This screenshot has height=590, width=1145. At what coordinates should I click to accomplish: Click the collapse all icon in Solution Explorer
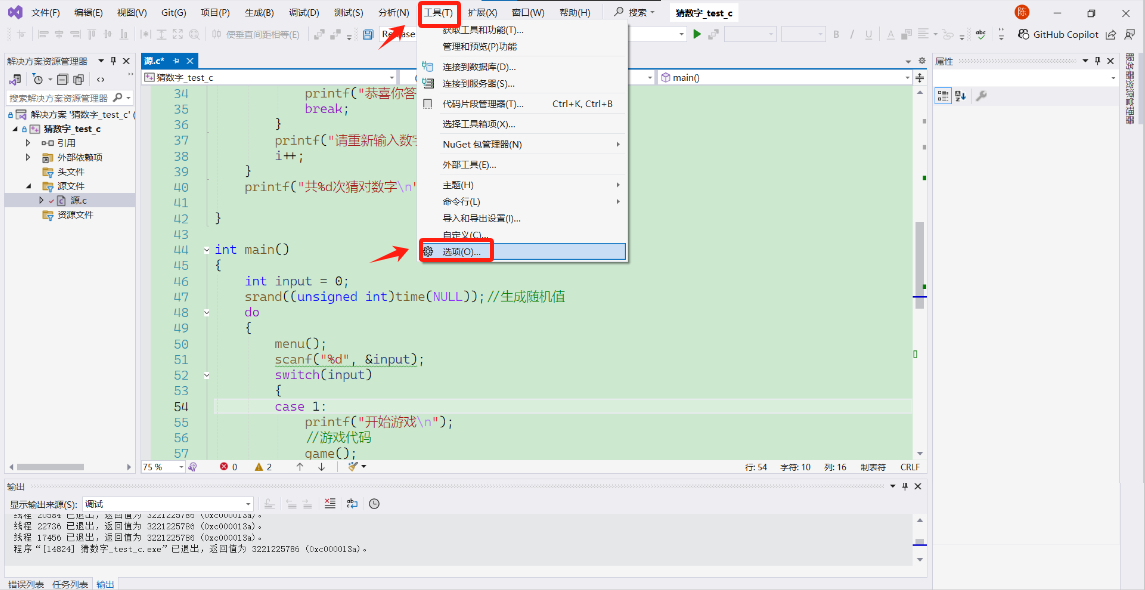[62, 79]
